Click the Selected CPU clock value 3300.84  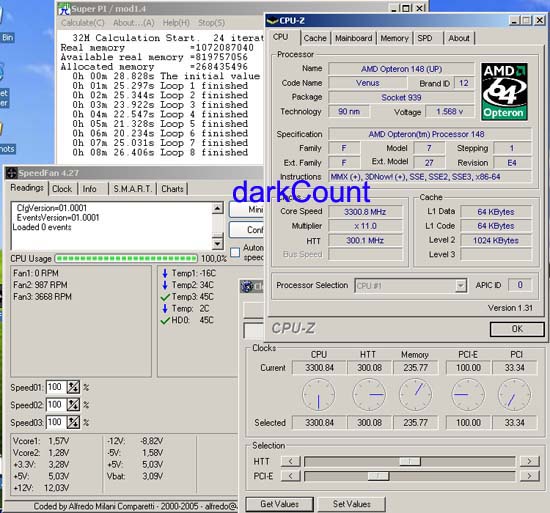(x=319, y=423)
